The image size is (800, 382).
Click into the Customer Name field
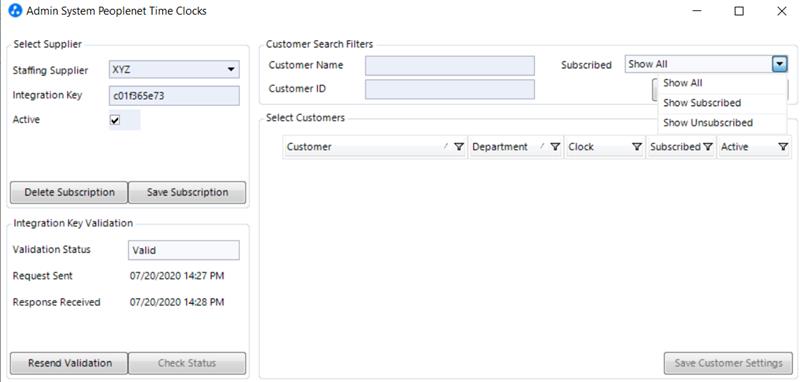(x=450, y=66)
